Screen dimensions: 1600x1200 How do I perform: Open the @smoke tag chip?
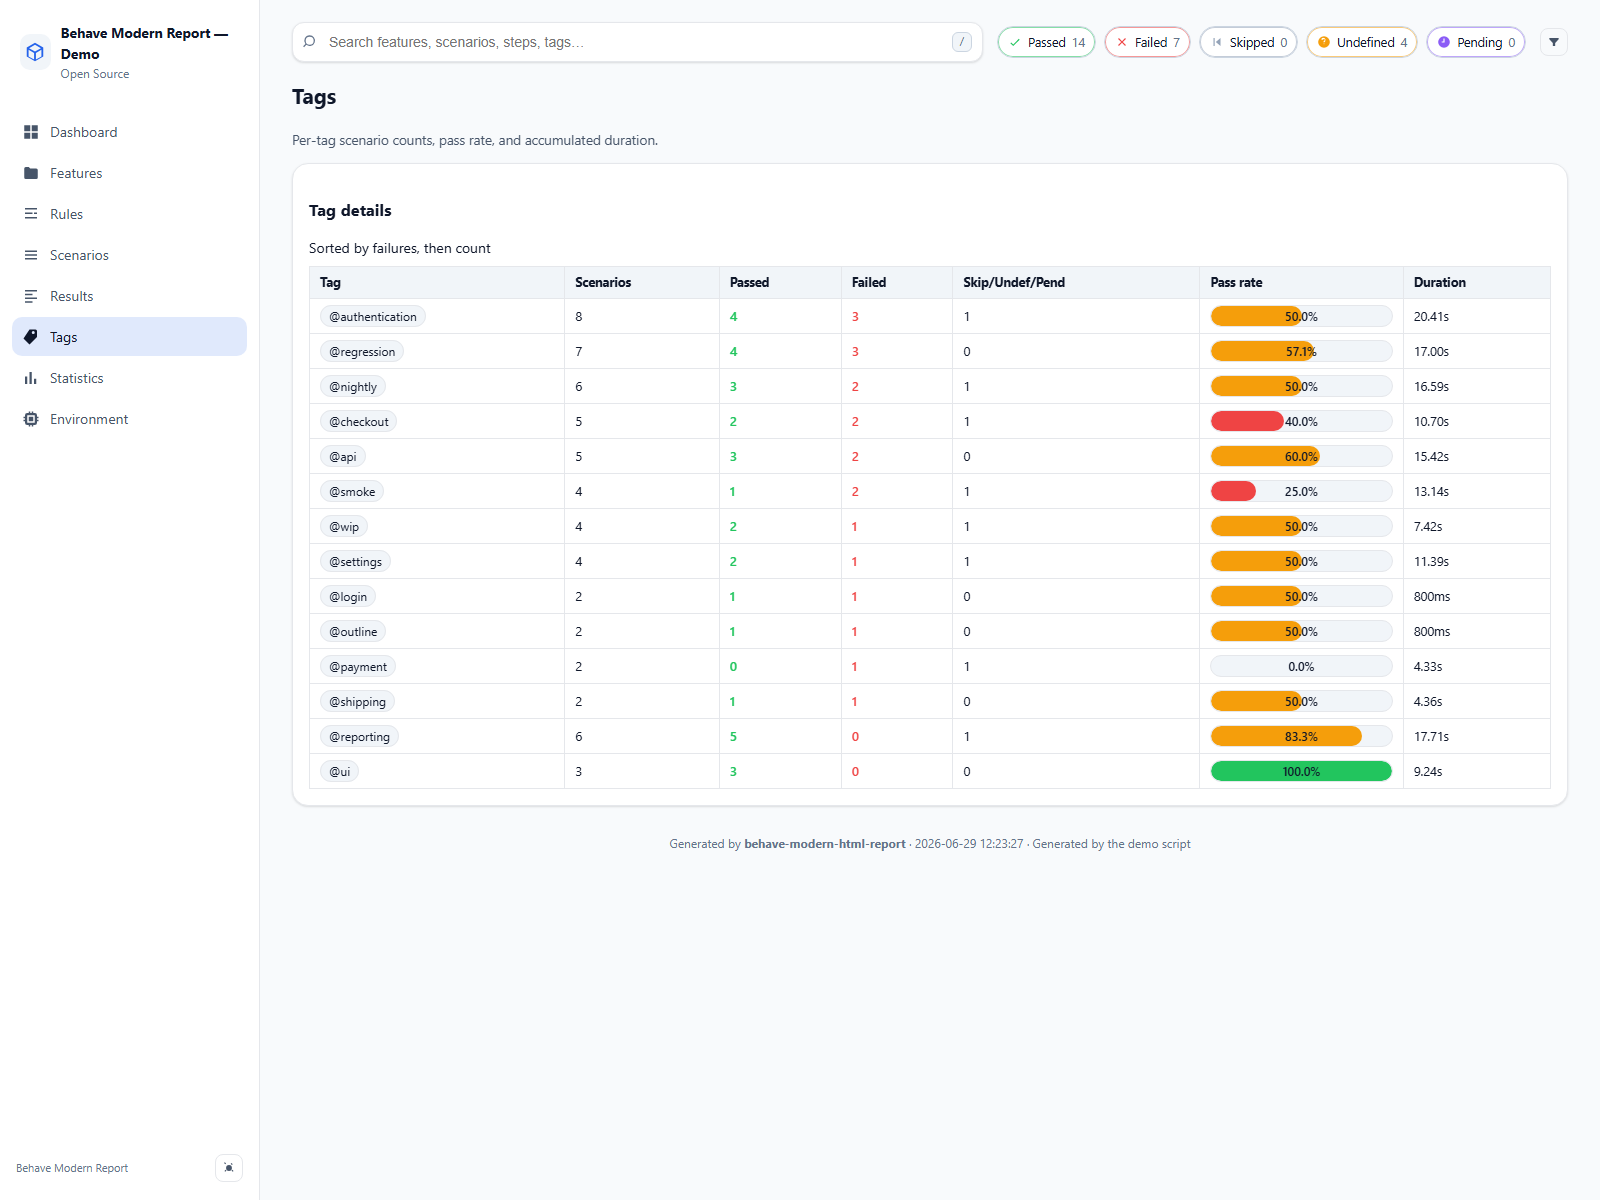[x=352, y=492]
